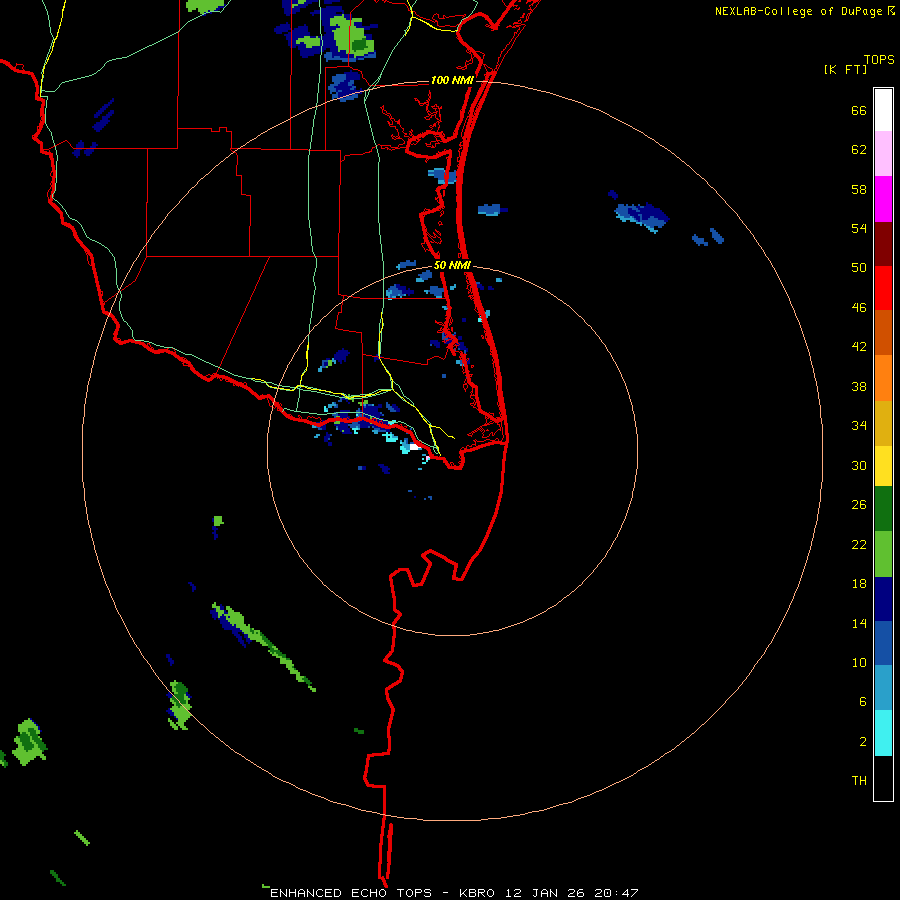Click the ENHANCED ECHO TOPS caption
The height and width of the screenshot is (900, 900).
351,893
